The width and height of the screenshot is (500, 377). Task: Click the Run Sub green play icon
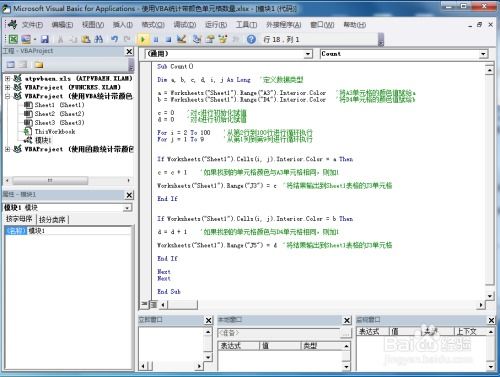pos(143,39)
